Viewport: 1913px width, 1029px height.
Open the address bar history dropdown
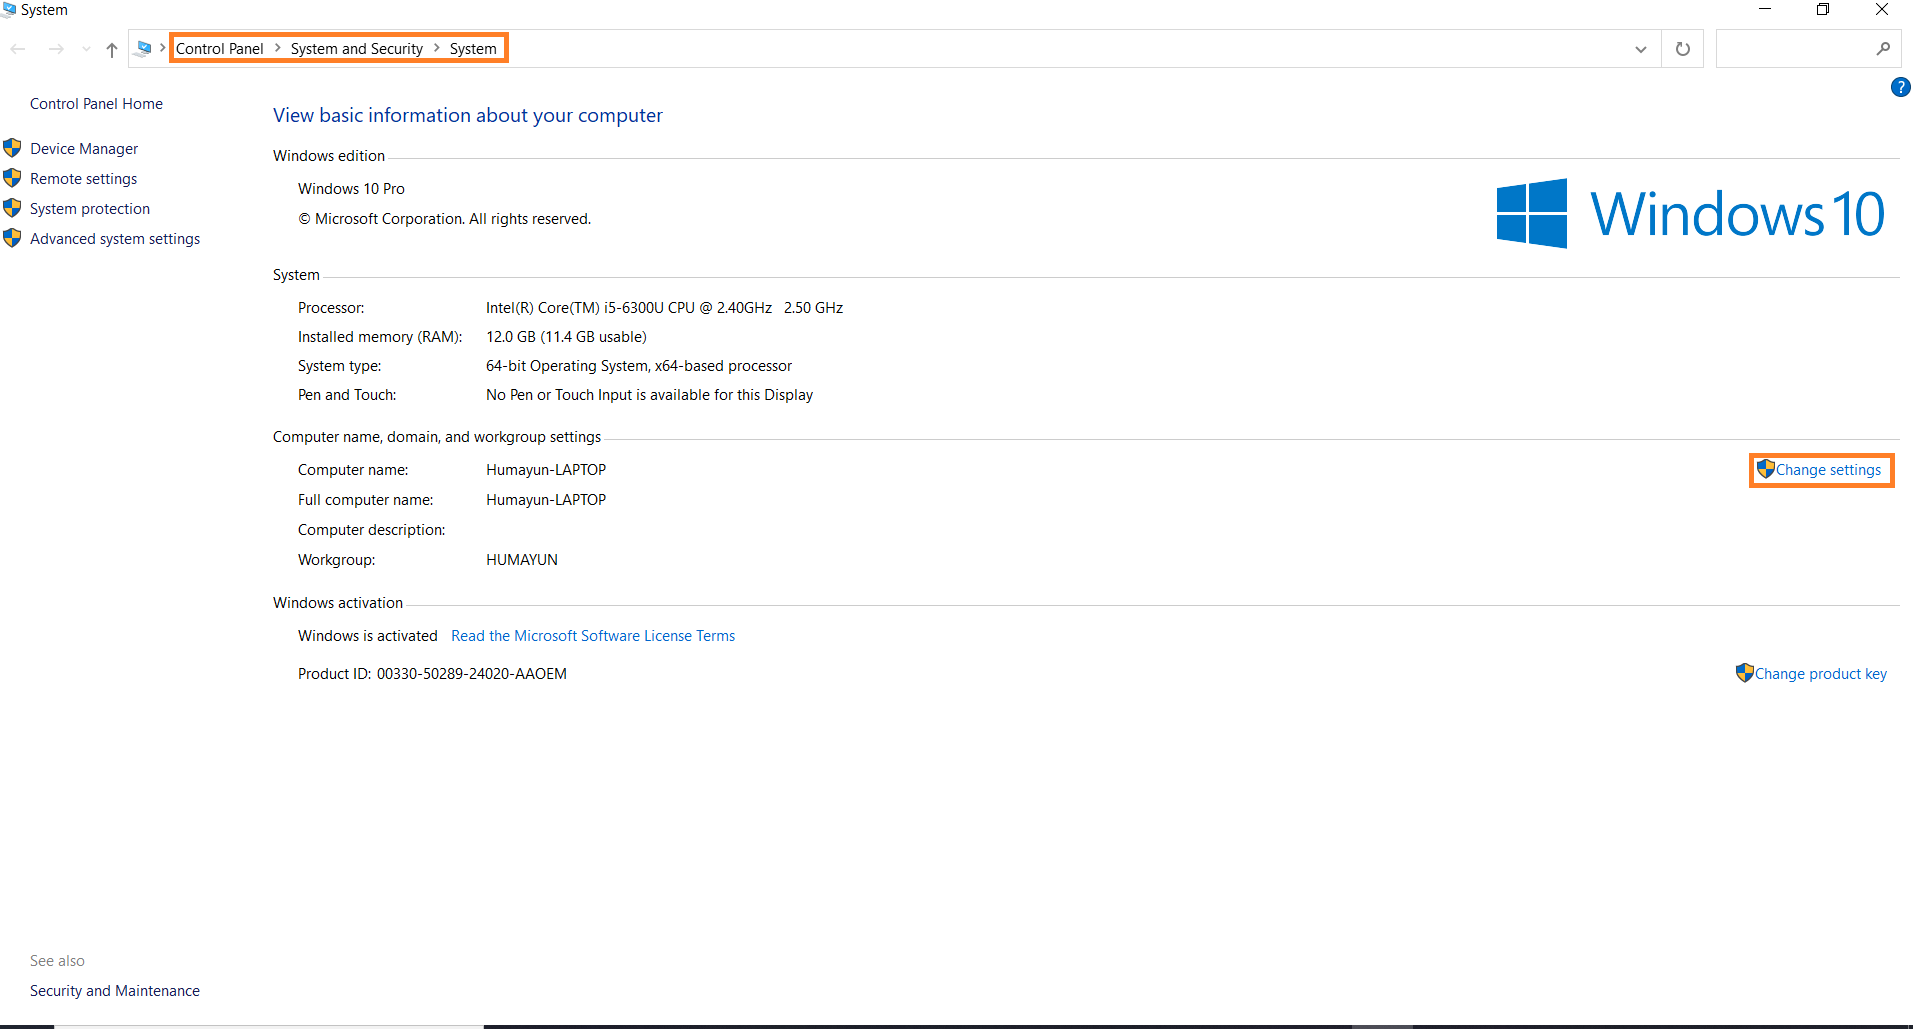(1641, 49)
